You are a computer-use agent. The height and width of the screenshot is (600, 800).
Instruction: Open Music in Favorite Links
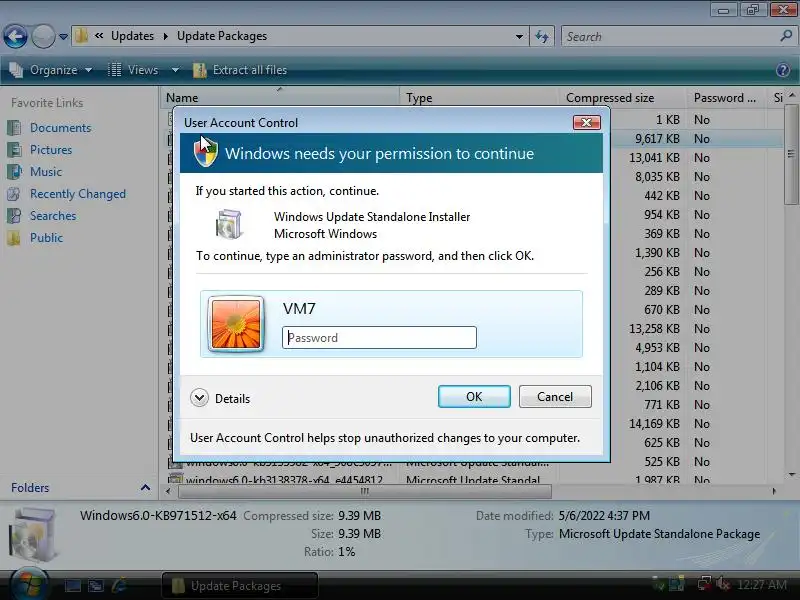(45, 171)
